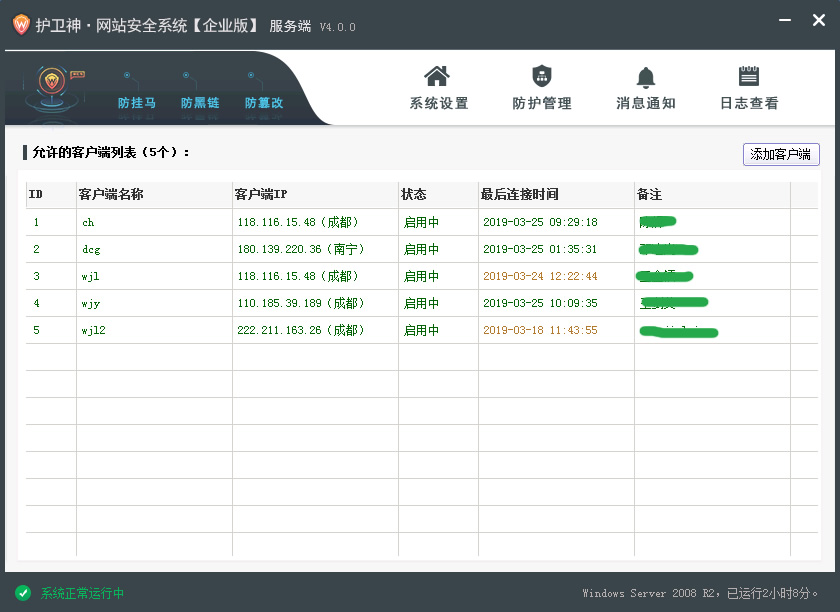Select the 防黑链 feature label
This screenshot has height=612, width=840.
pos(200,103)
